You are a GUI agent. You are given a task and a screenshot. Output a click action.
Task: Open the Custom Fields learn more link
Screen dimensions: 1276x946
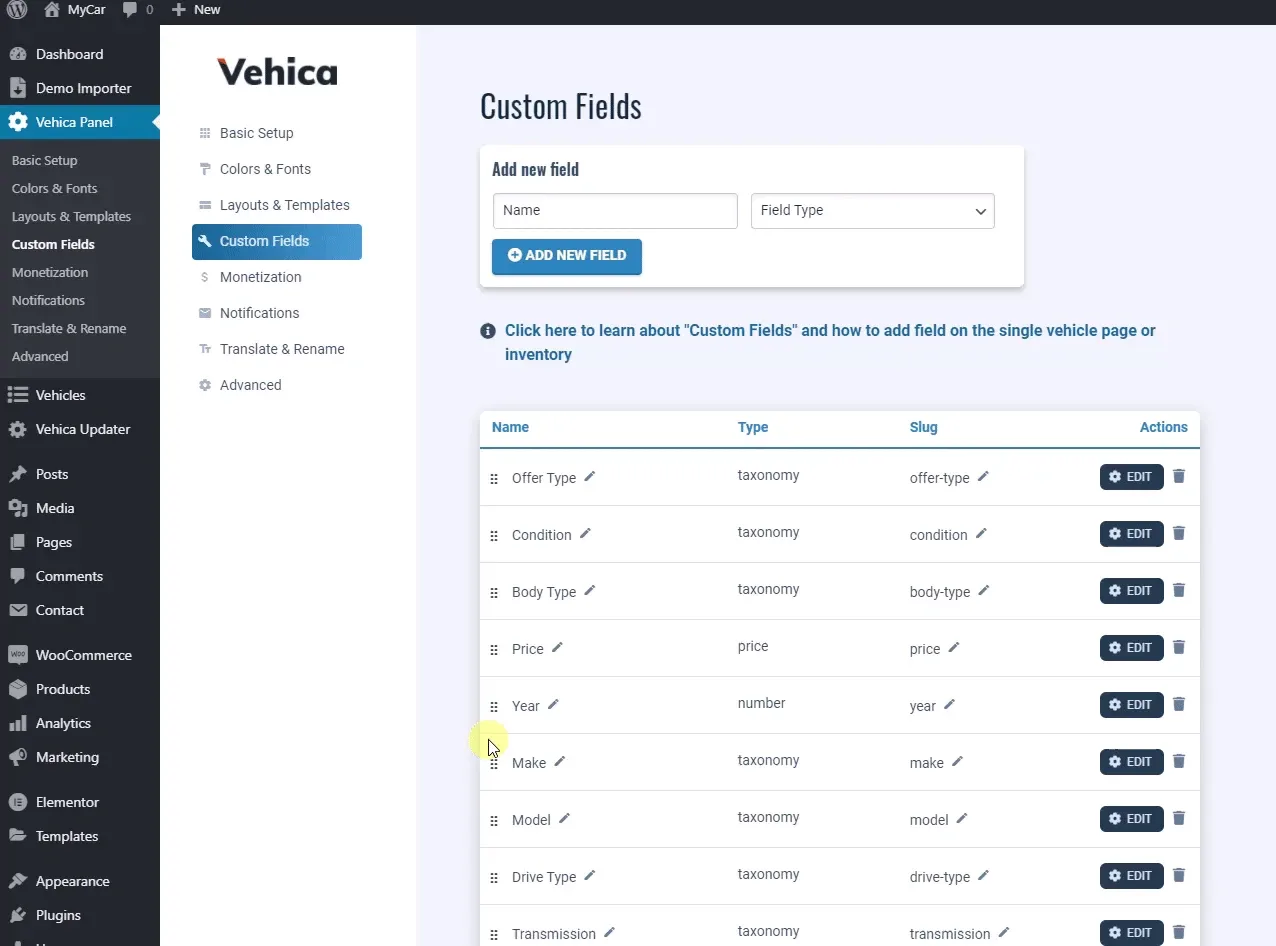tap(830, 342)
